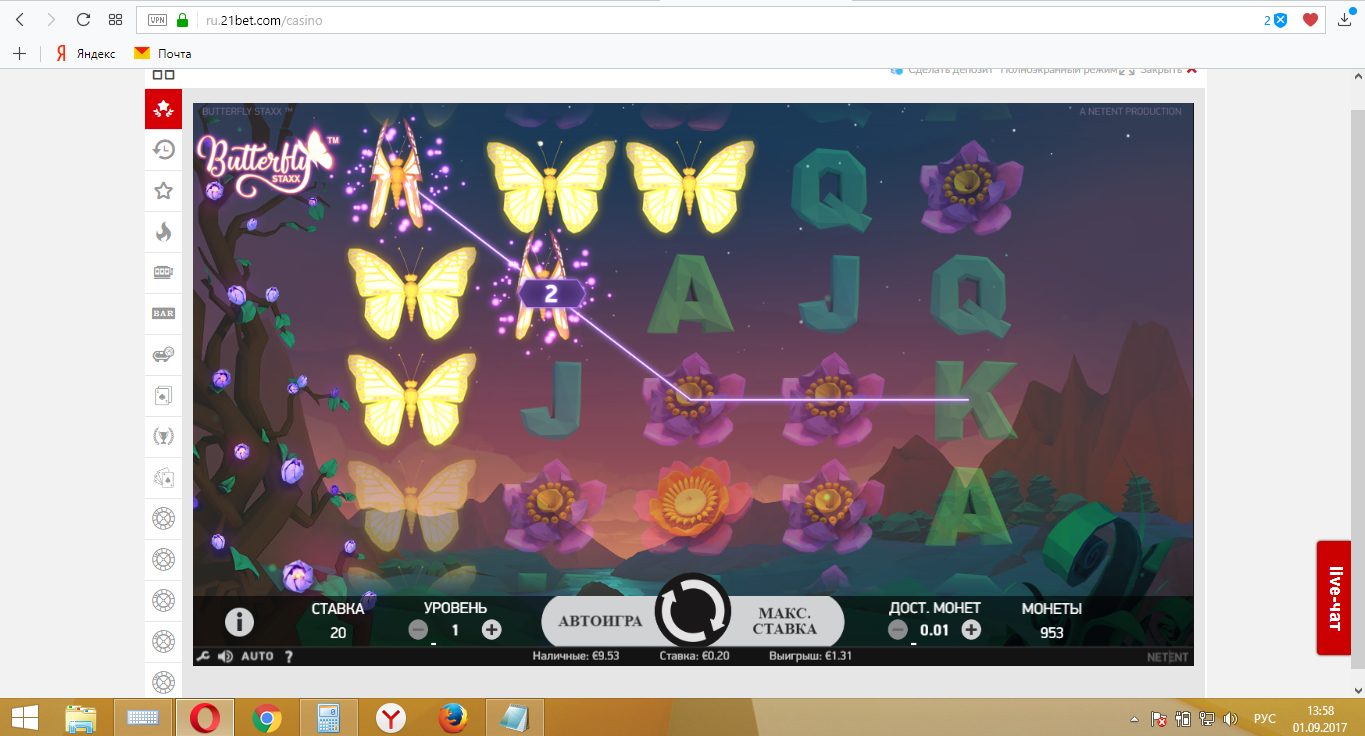Open the live-чат tab

(x=1334, y=598)
